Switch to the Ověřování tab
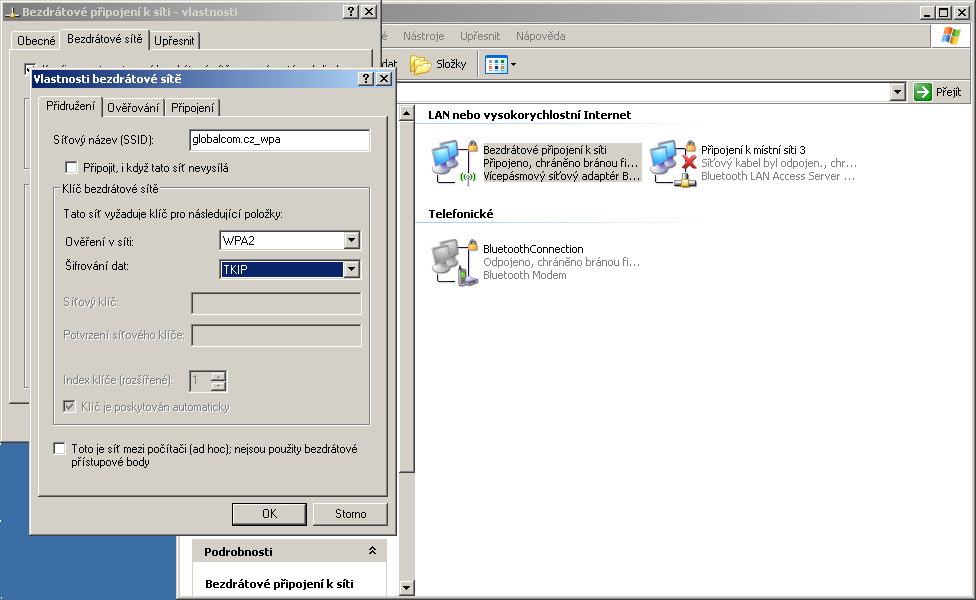This screenshot has width=976, height=600. (133, 107)
